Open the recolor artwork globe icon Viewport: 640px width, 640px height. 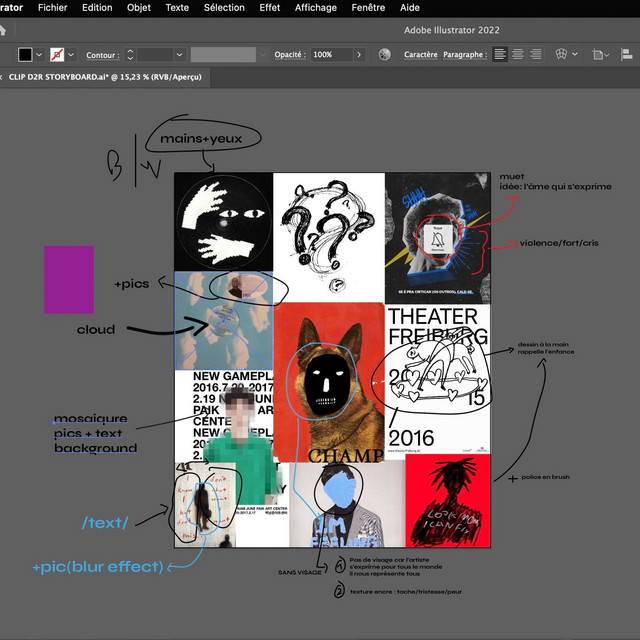pyautogui.click(x=384, y=54)
